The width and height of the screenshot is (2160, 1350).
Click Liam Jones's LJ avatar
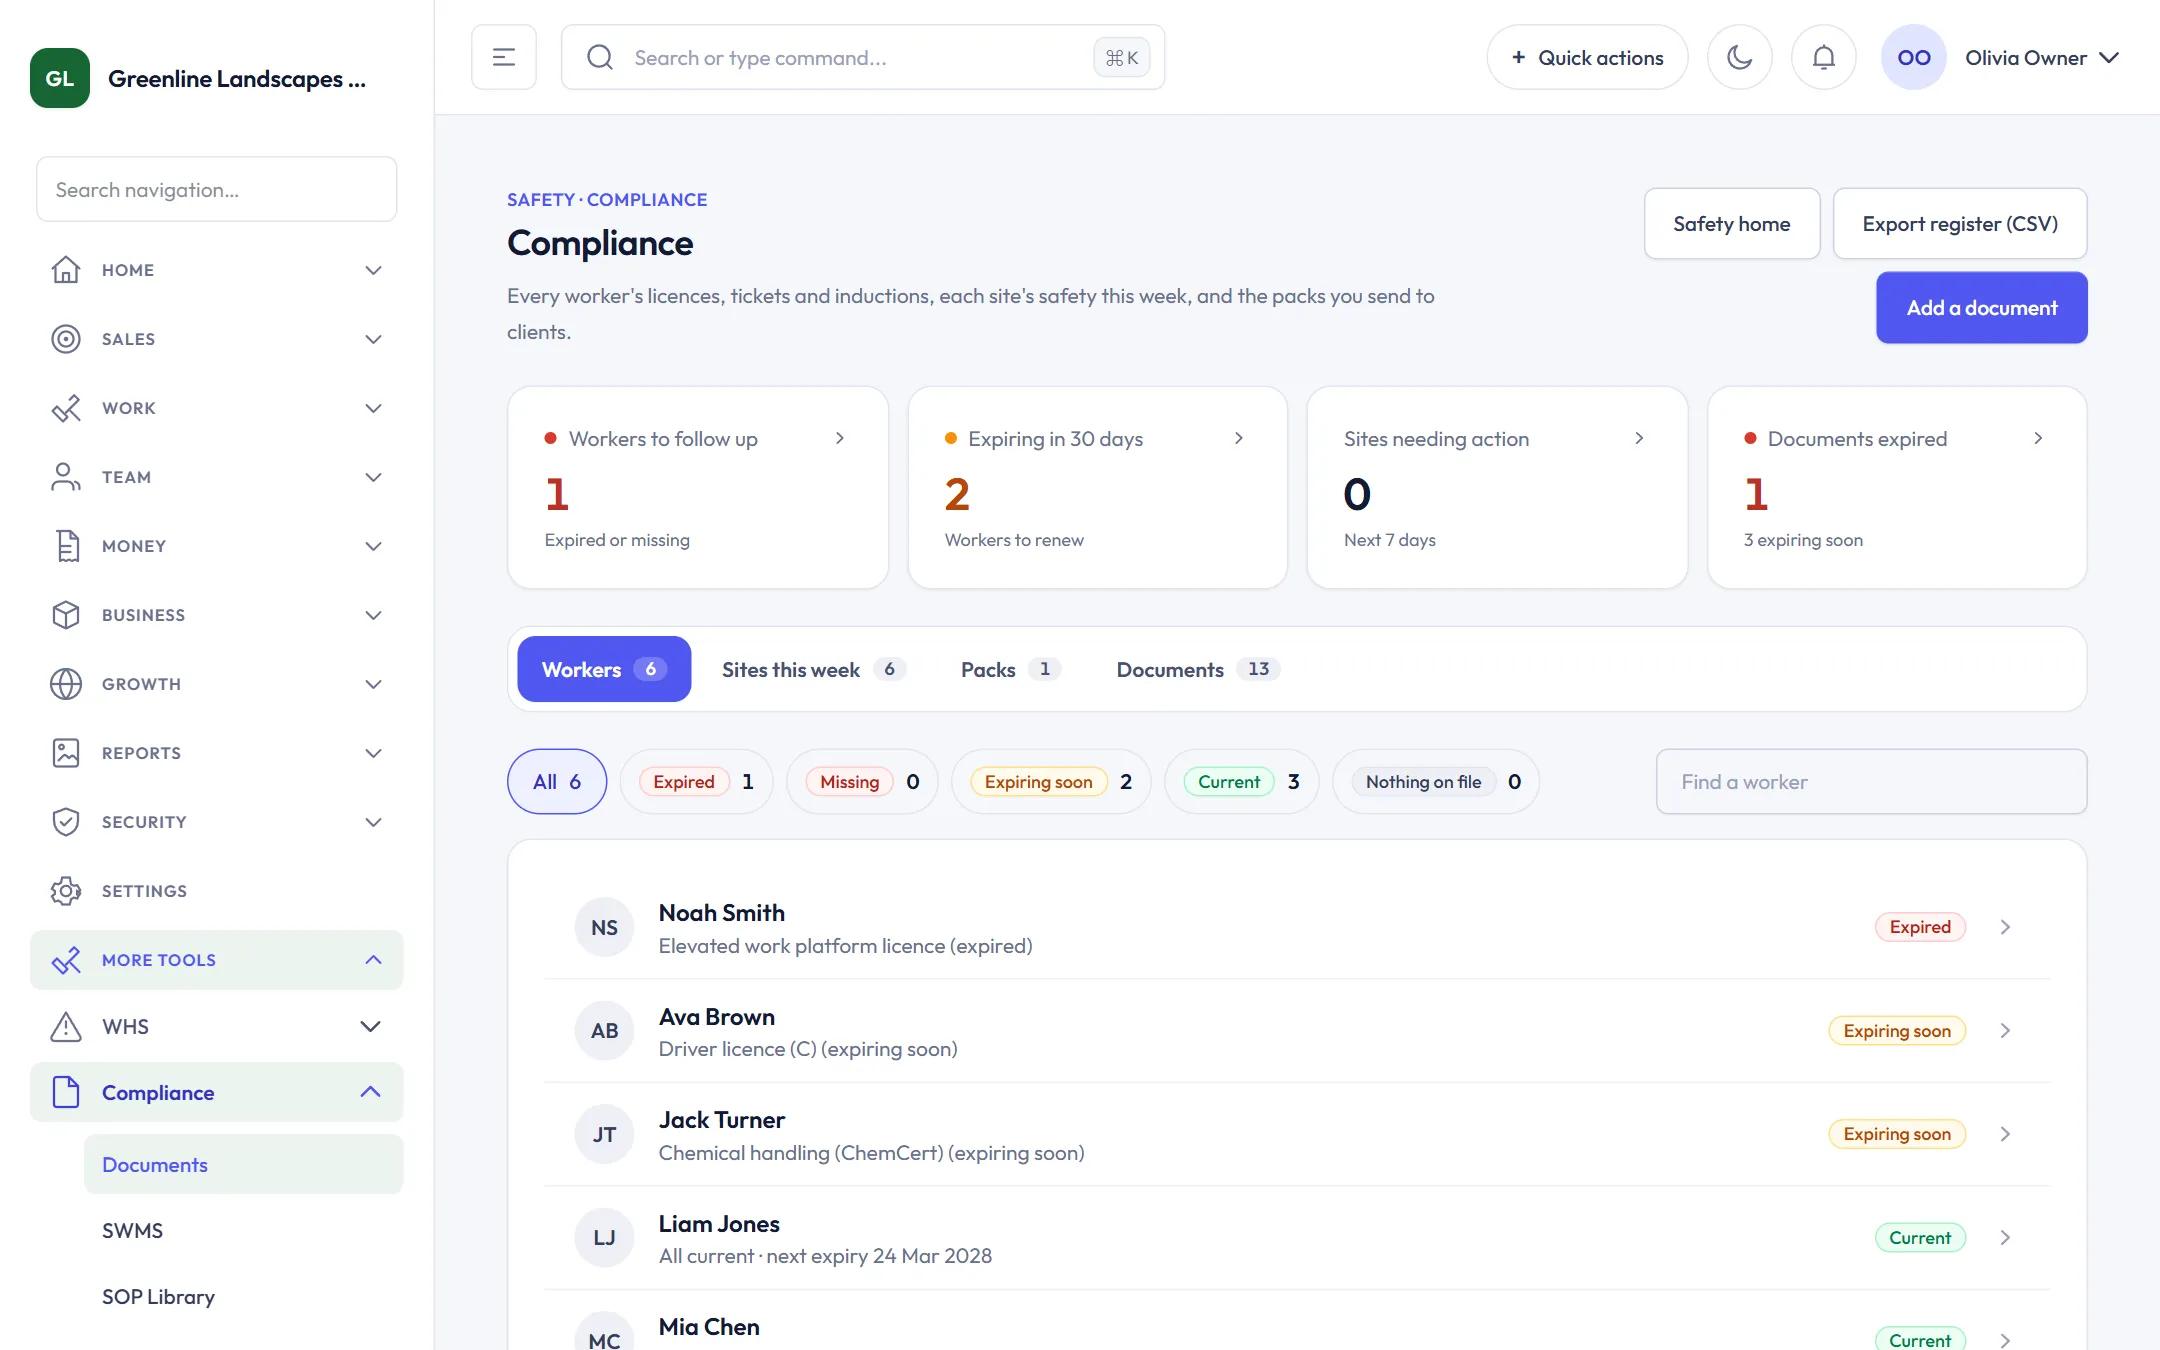(604, 1237)
